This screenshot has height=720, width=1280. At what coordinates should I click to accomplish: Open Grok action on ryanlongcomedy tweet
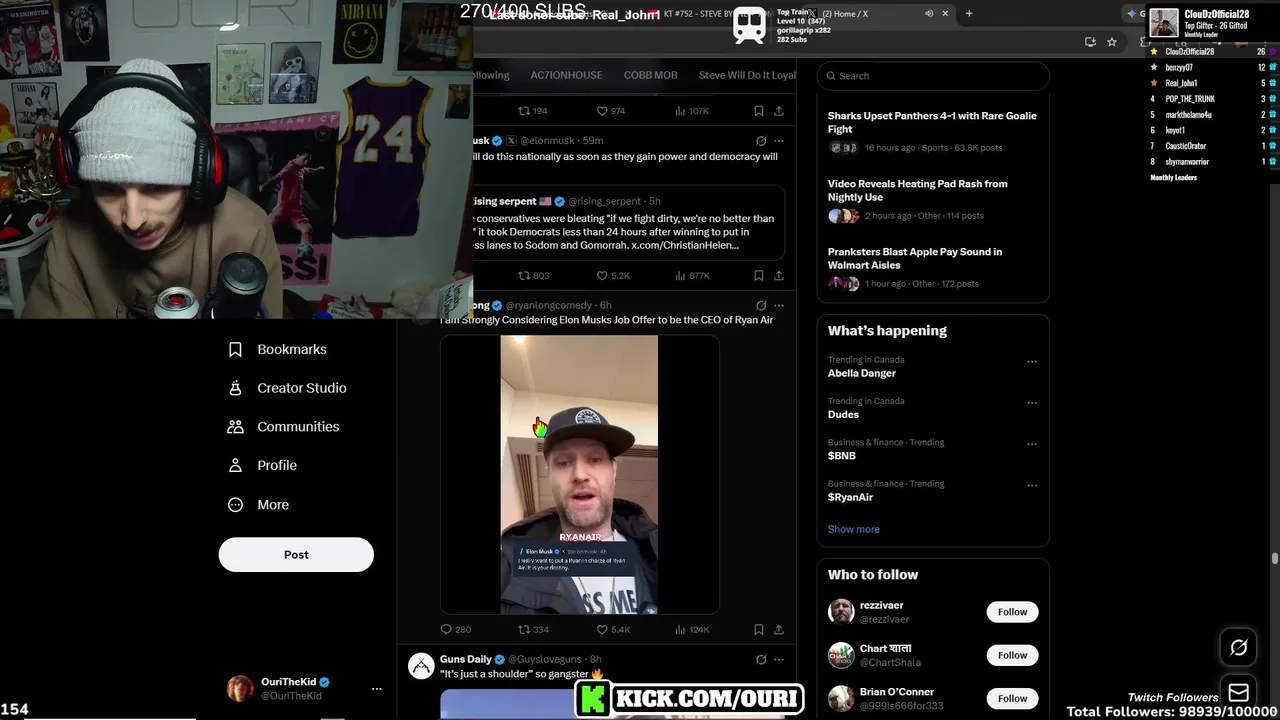[x=761, y=306]
